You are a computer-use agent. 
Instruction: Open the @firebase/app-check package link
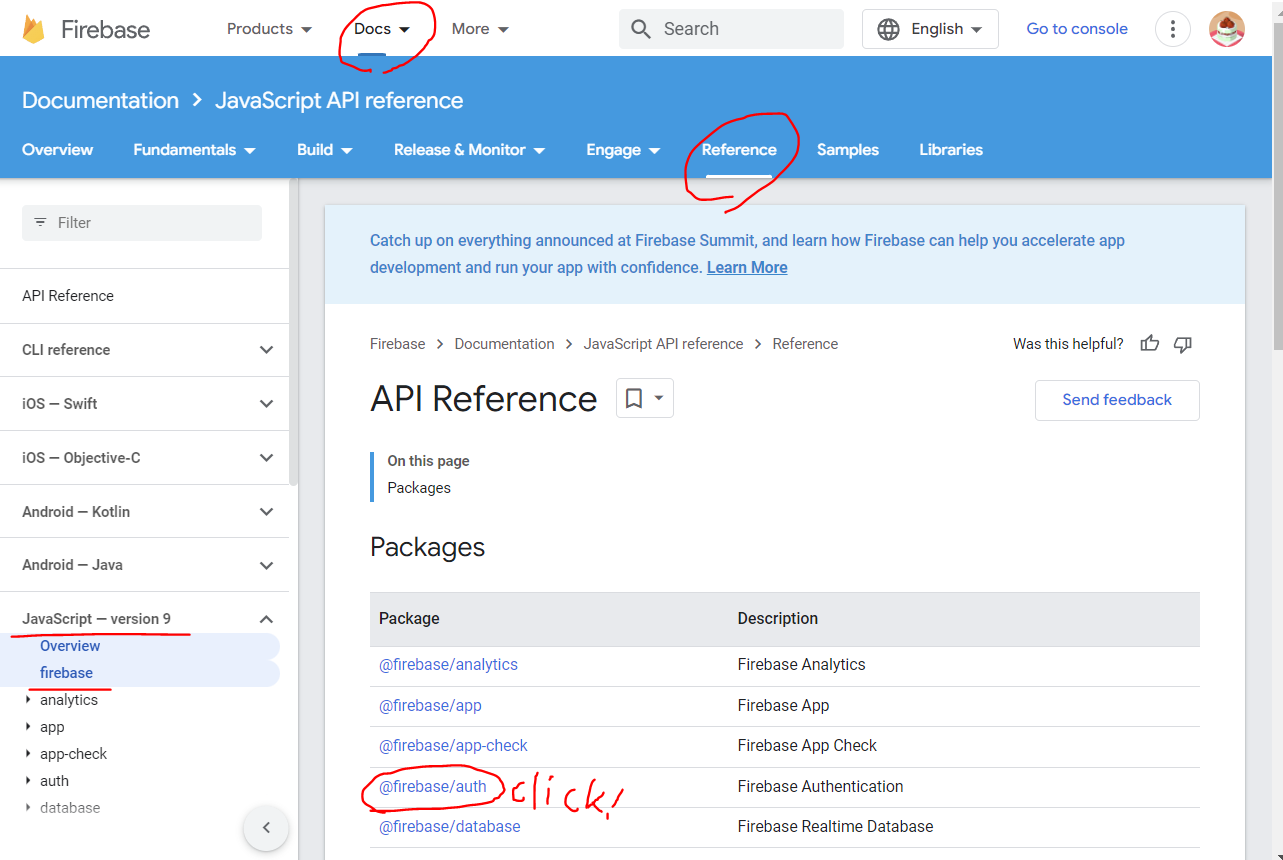click(x=453, y=746)
